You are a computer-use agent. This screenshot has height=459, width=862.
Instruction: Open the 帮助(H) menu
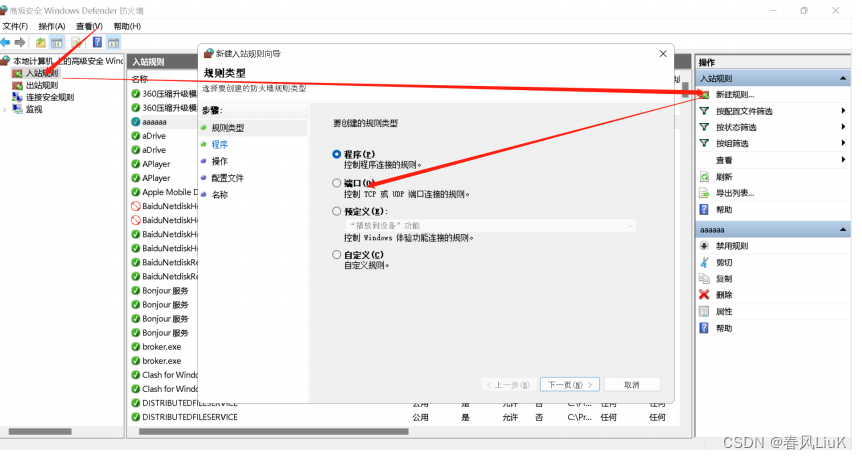click(127, 26)
